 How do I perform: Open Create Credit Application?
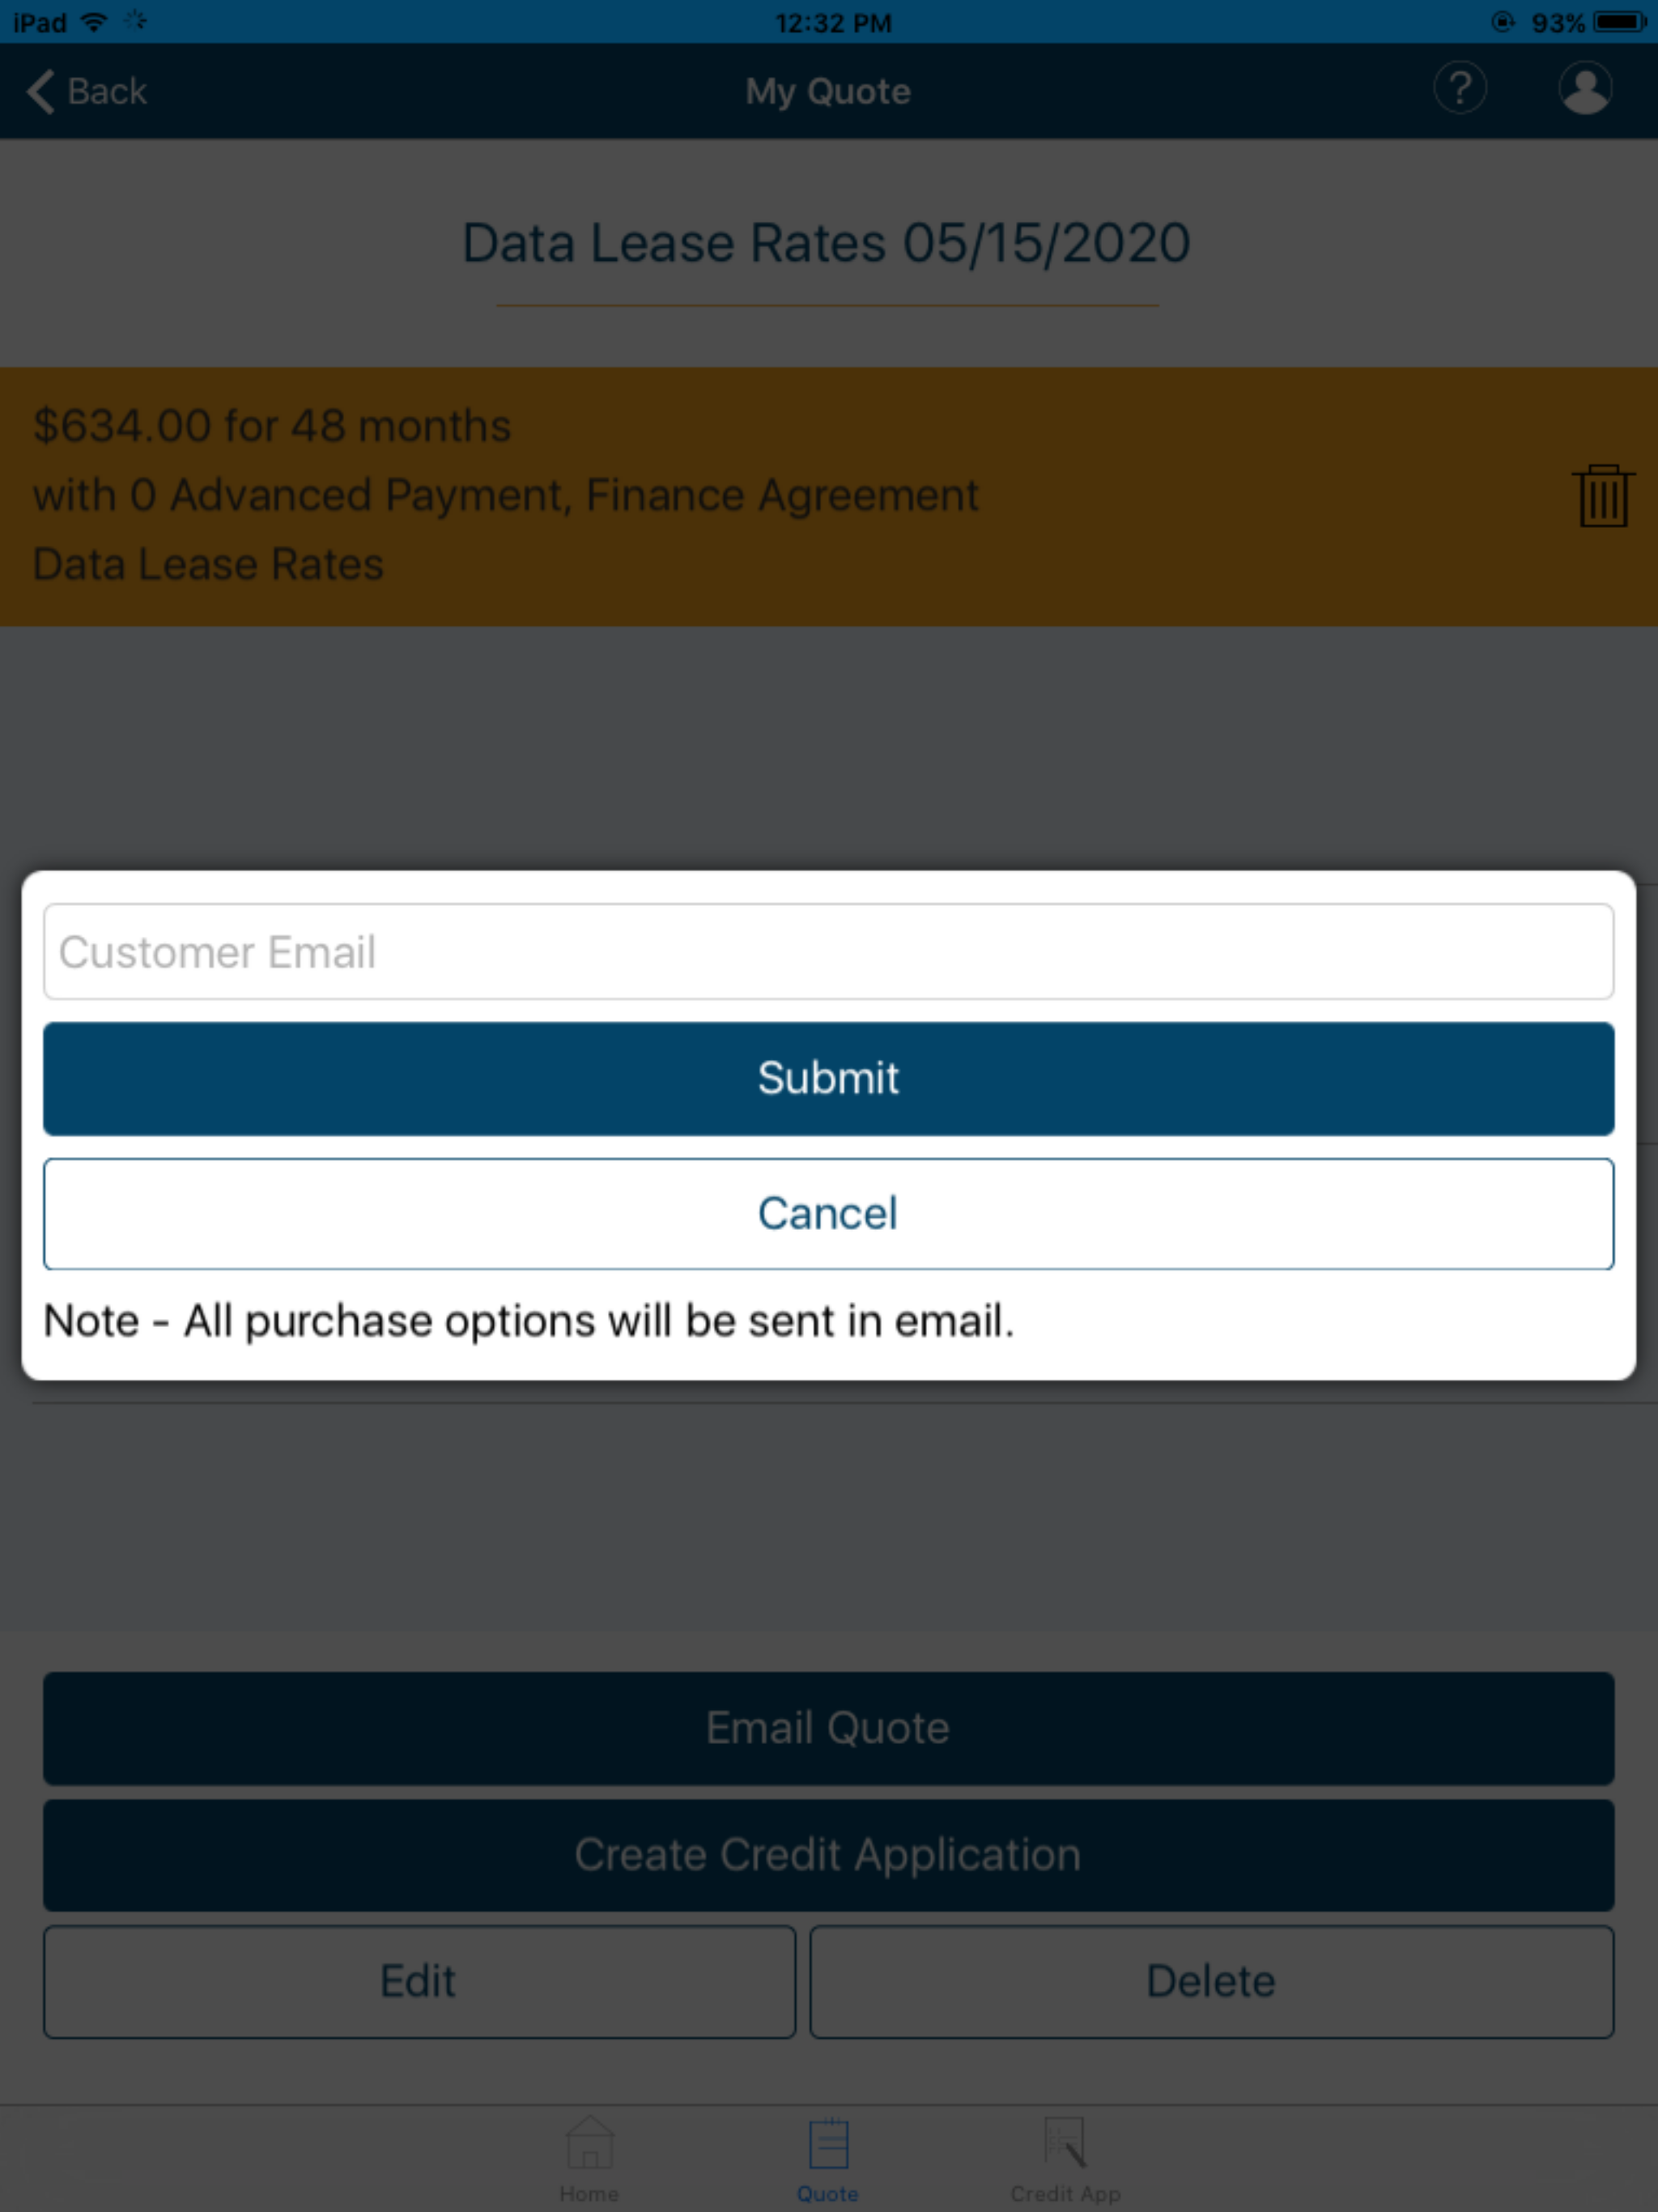[x=827, y=1855]
